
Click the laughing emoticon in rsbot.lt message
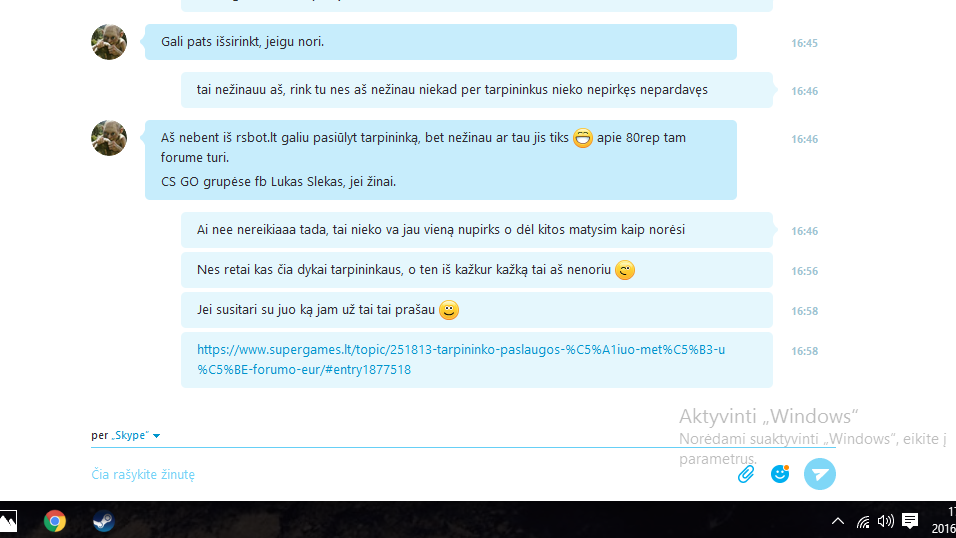[x=583, y=138]
